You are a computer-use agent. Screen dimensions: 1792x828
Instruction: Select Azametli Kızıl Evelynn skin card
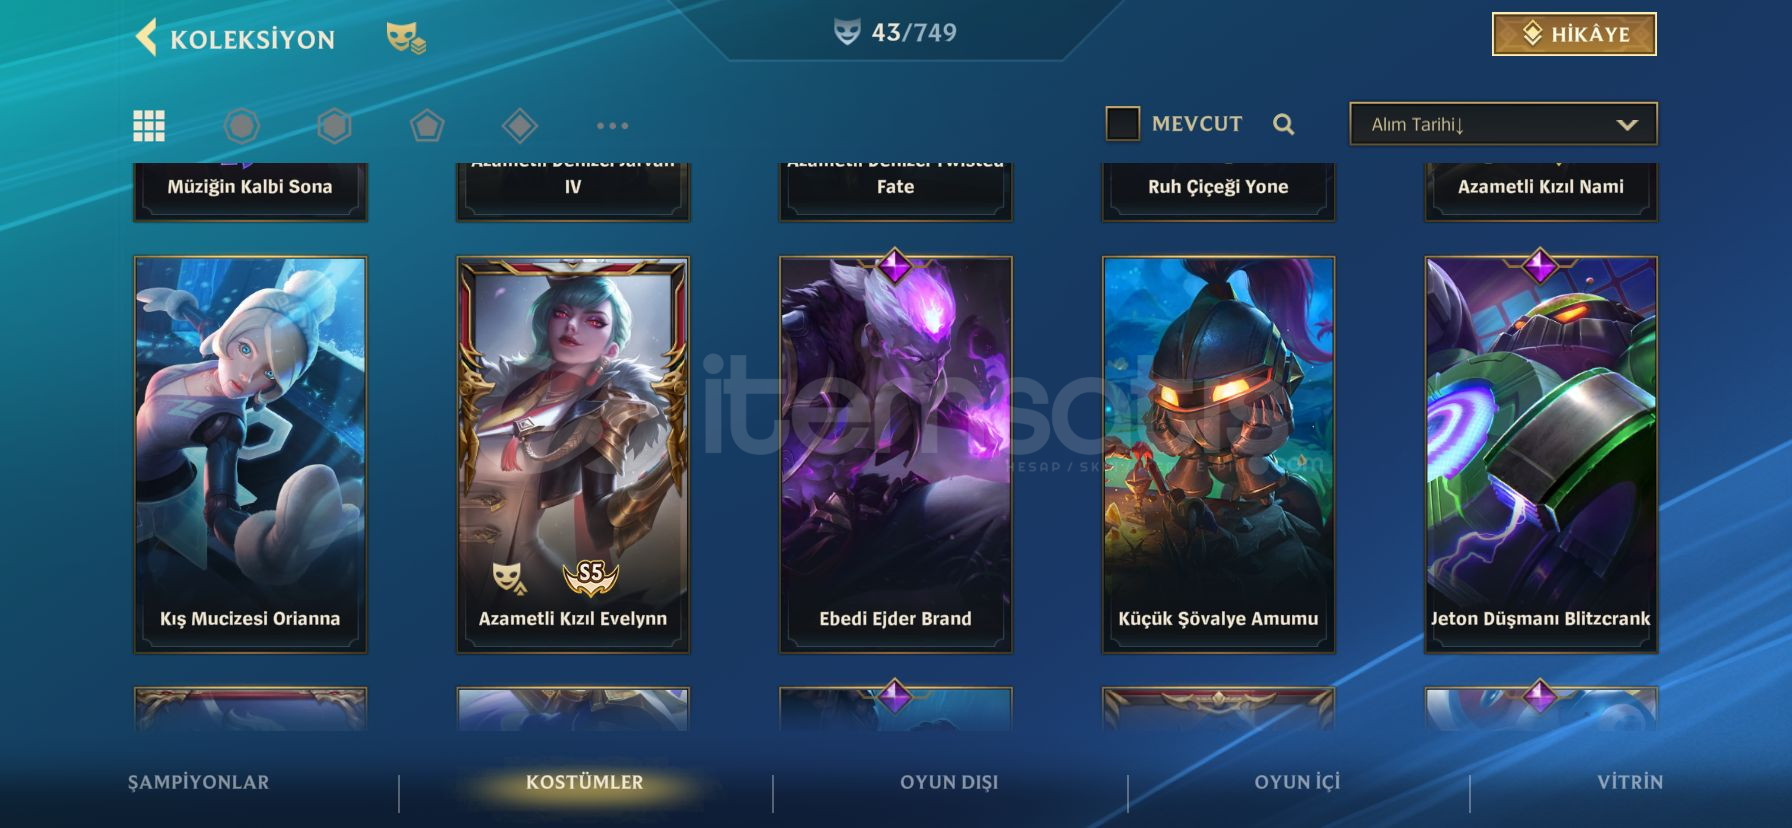[573, 455]
